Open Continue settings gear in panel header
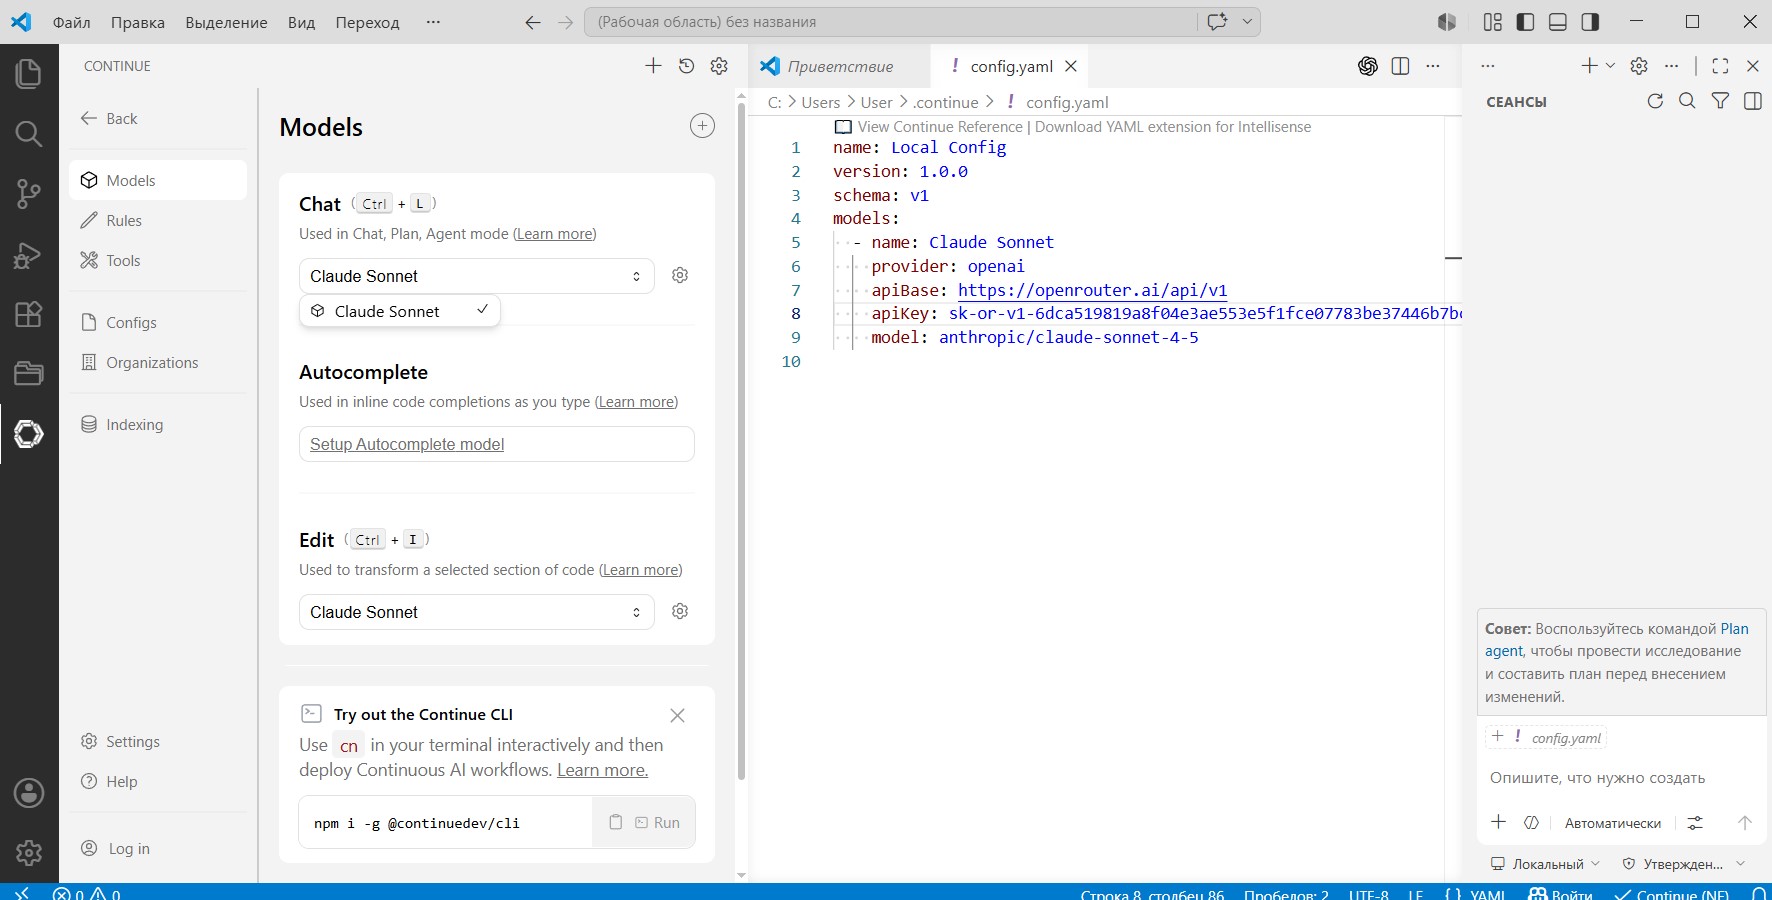 click(x=719, y=66)
